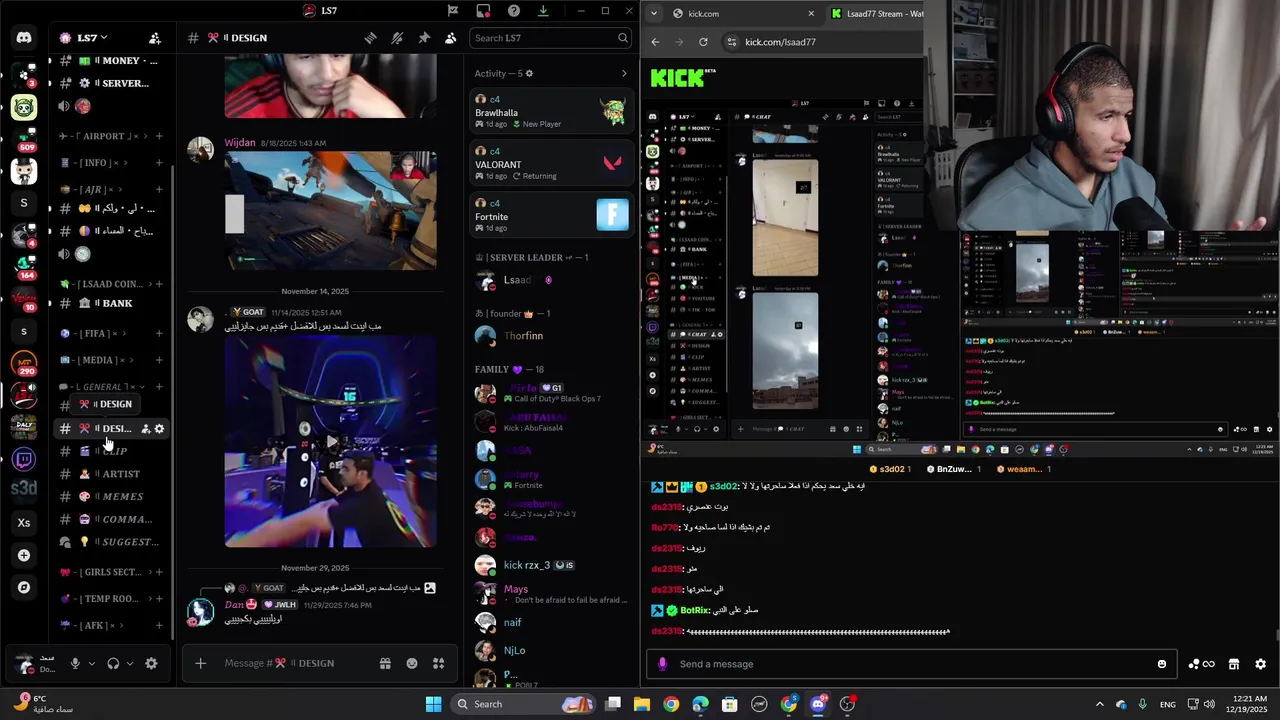Open Discord help question mark icon
This screenshot has width=1280, height=720.
click(514, 11)
